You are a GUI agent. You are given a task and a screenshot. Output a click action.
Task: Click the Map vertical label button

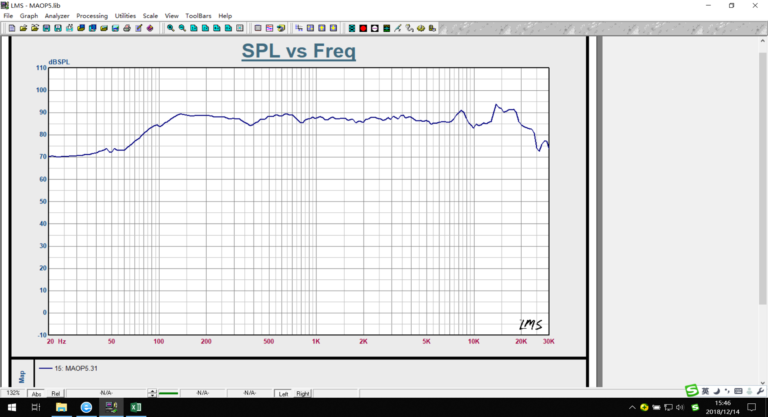point(23,376)
